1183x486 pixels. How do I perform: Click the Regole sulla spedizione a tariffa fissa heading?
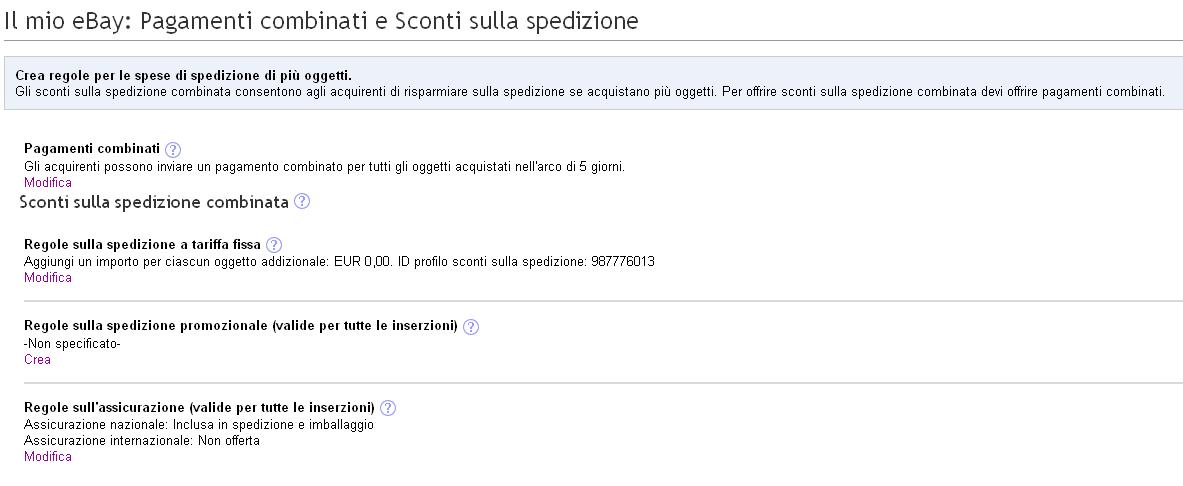coord(142,245)
